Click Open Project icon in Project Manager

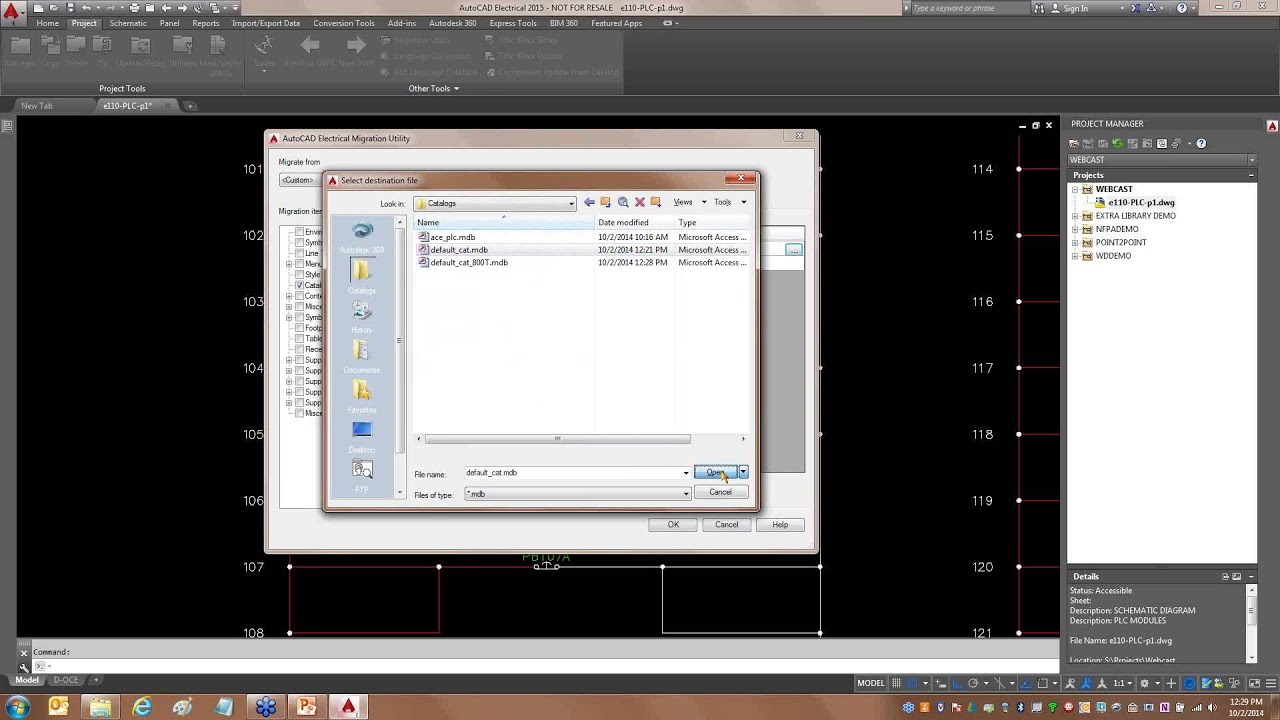[x=1074, y=144]
